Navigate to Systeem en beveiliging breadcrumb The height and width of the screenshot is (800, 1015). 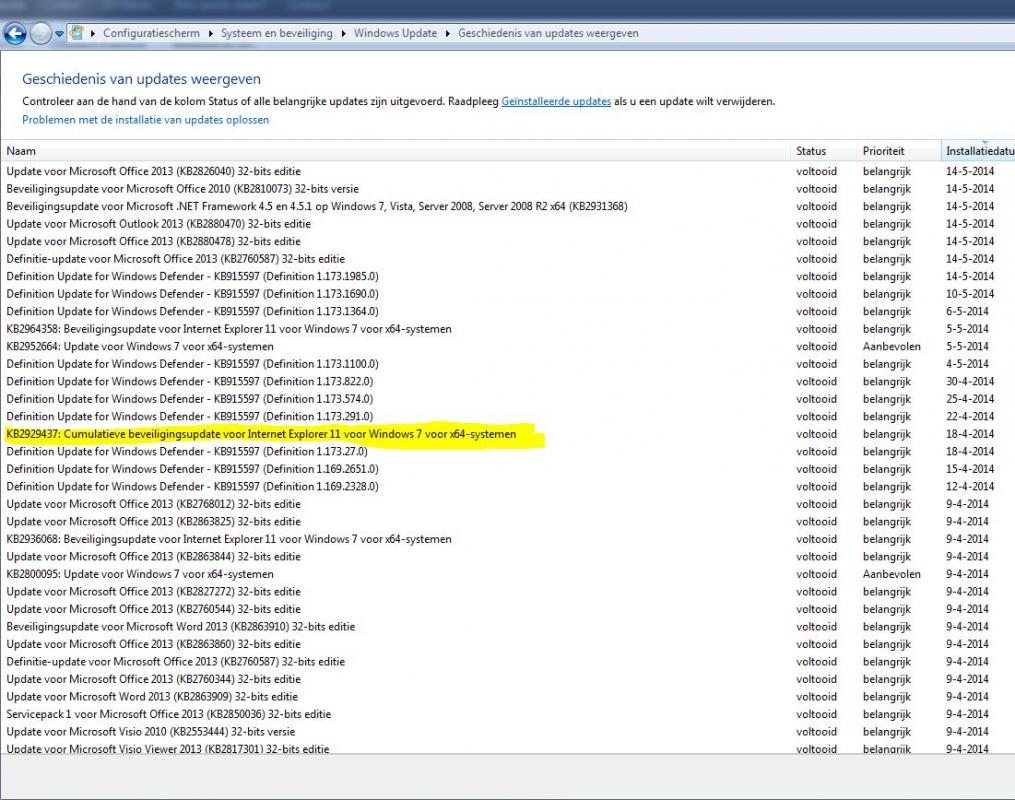[277, 33]
